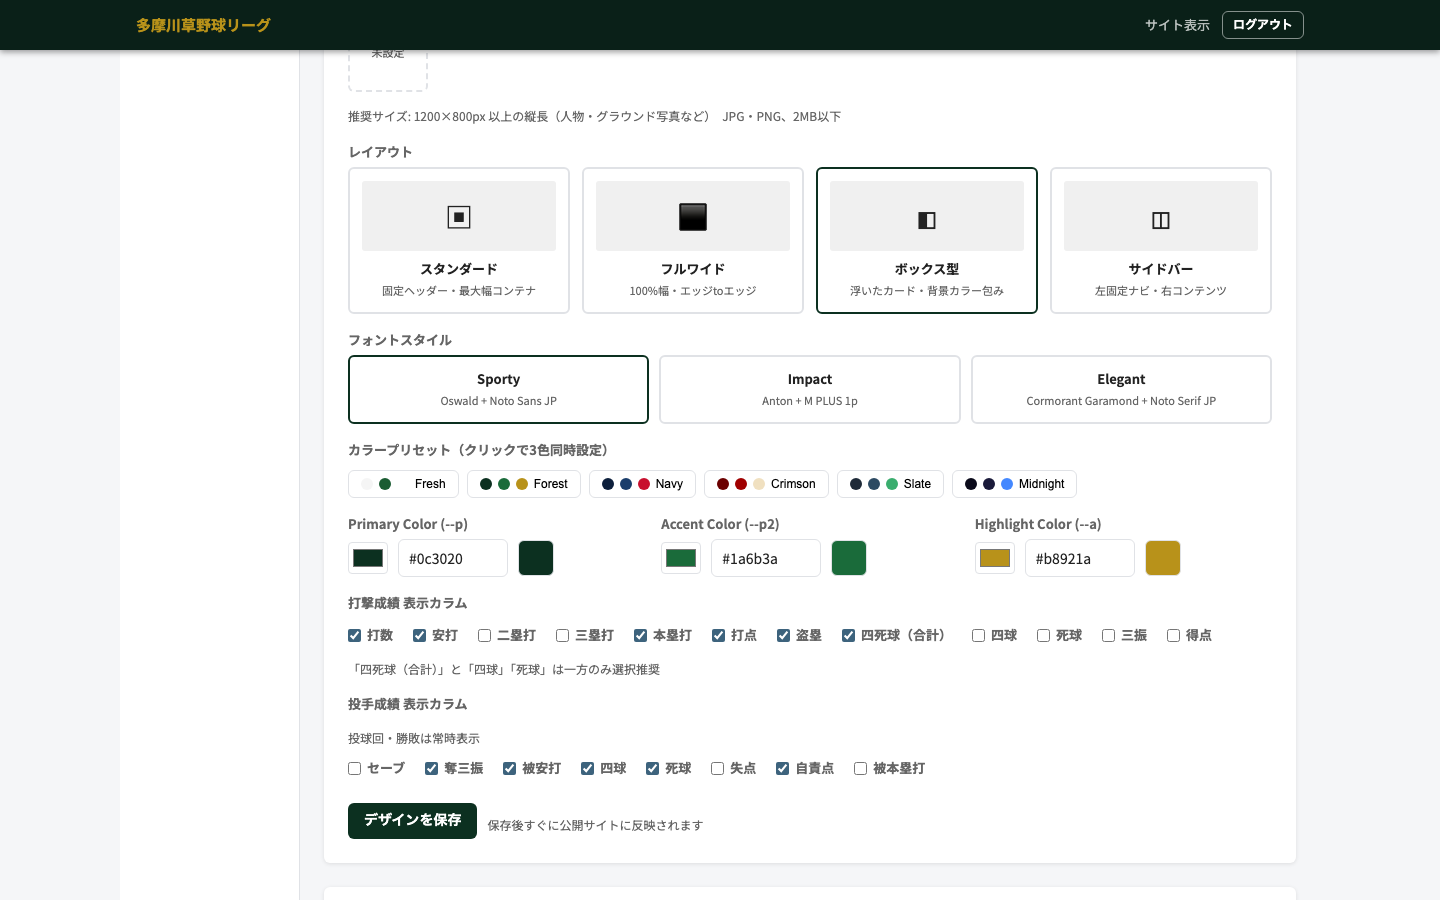Apply the Slate color preset

pos(890,484)
